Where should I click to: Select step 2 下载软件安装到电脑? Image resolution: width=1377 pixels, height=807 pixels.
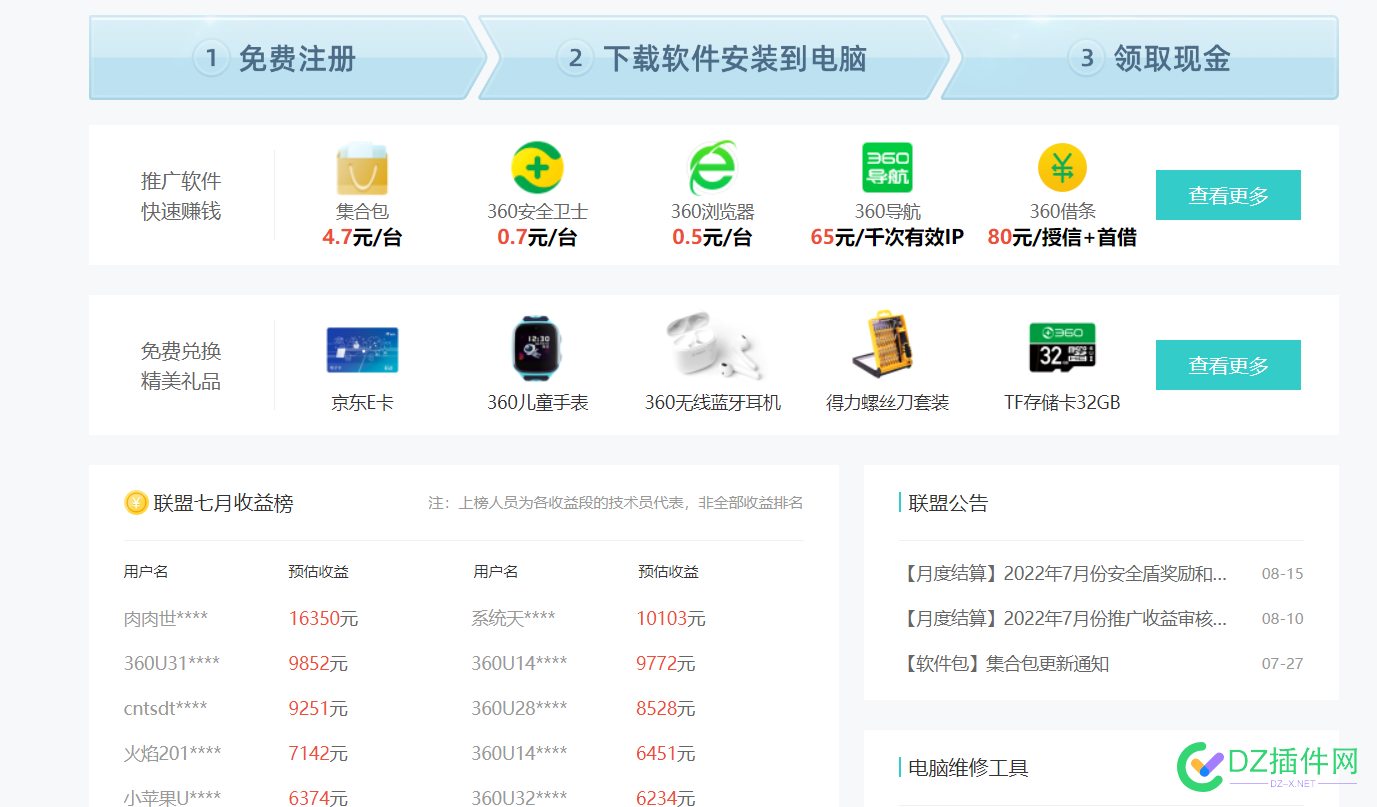(712, 58)
